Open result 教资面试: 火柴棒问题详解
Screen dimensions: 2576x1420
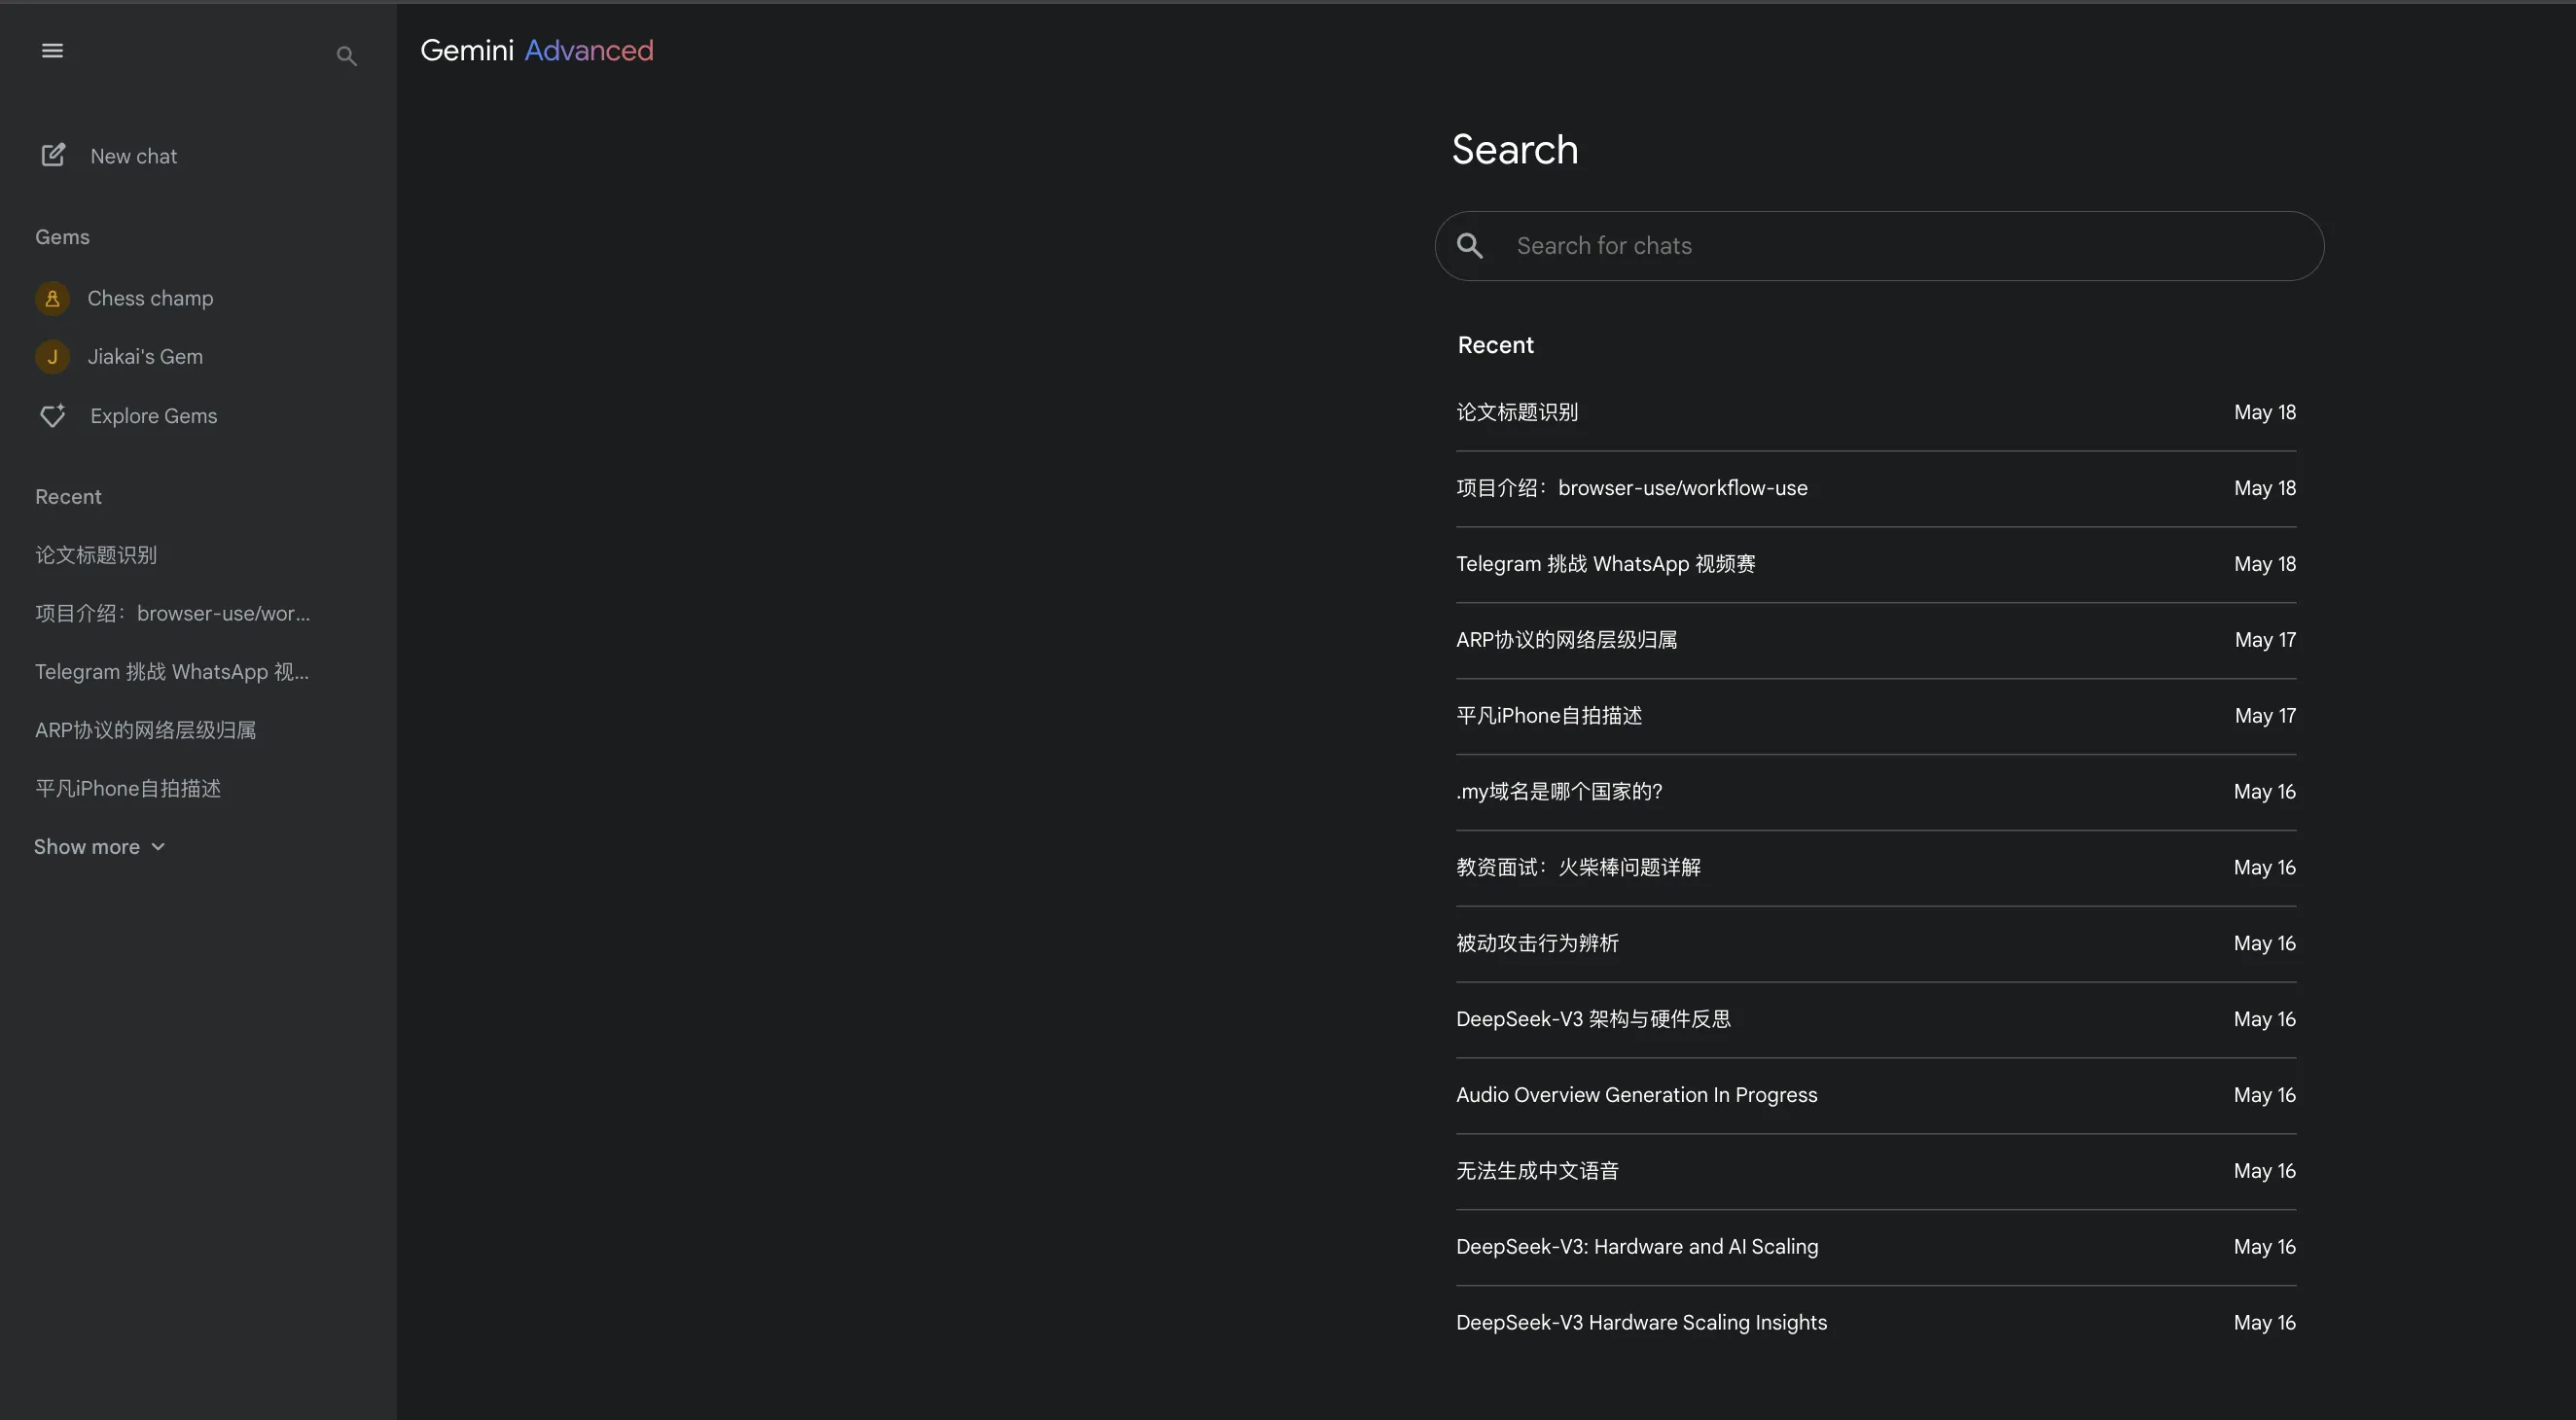click(1875, 868)
